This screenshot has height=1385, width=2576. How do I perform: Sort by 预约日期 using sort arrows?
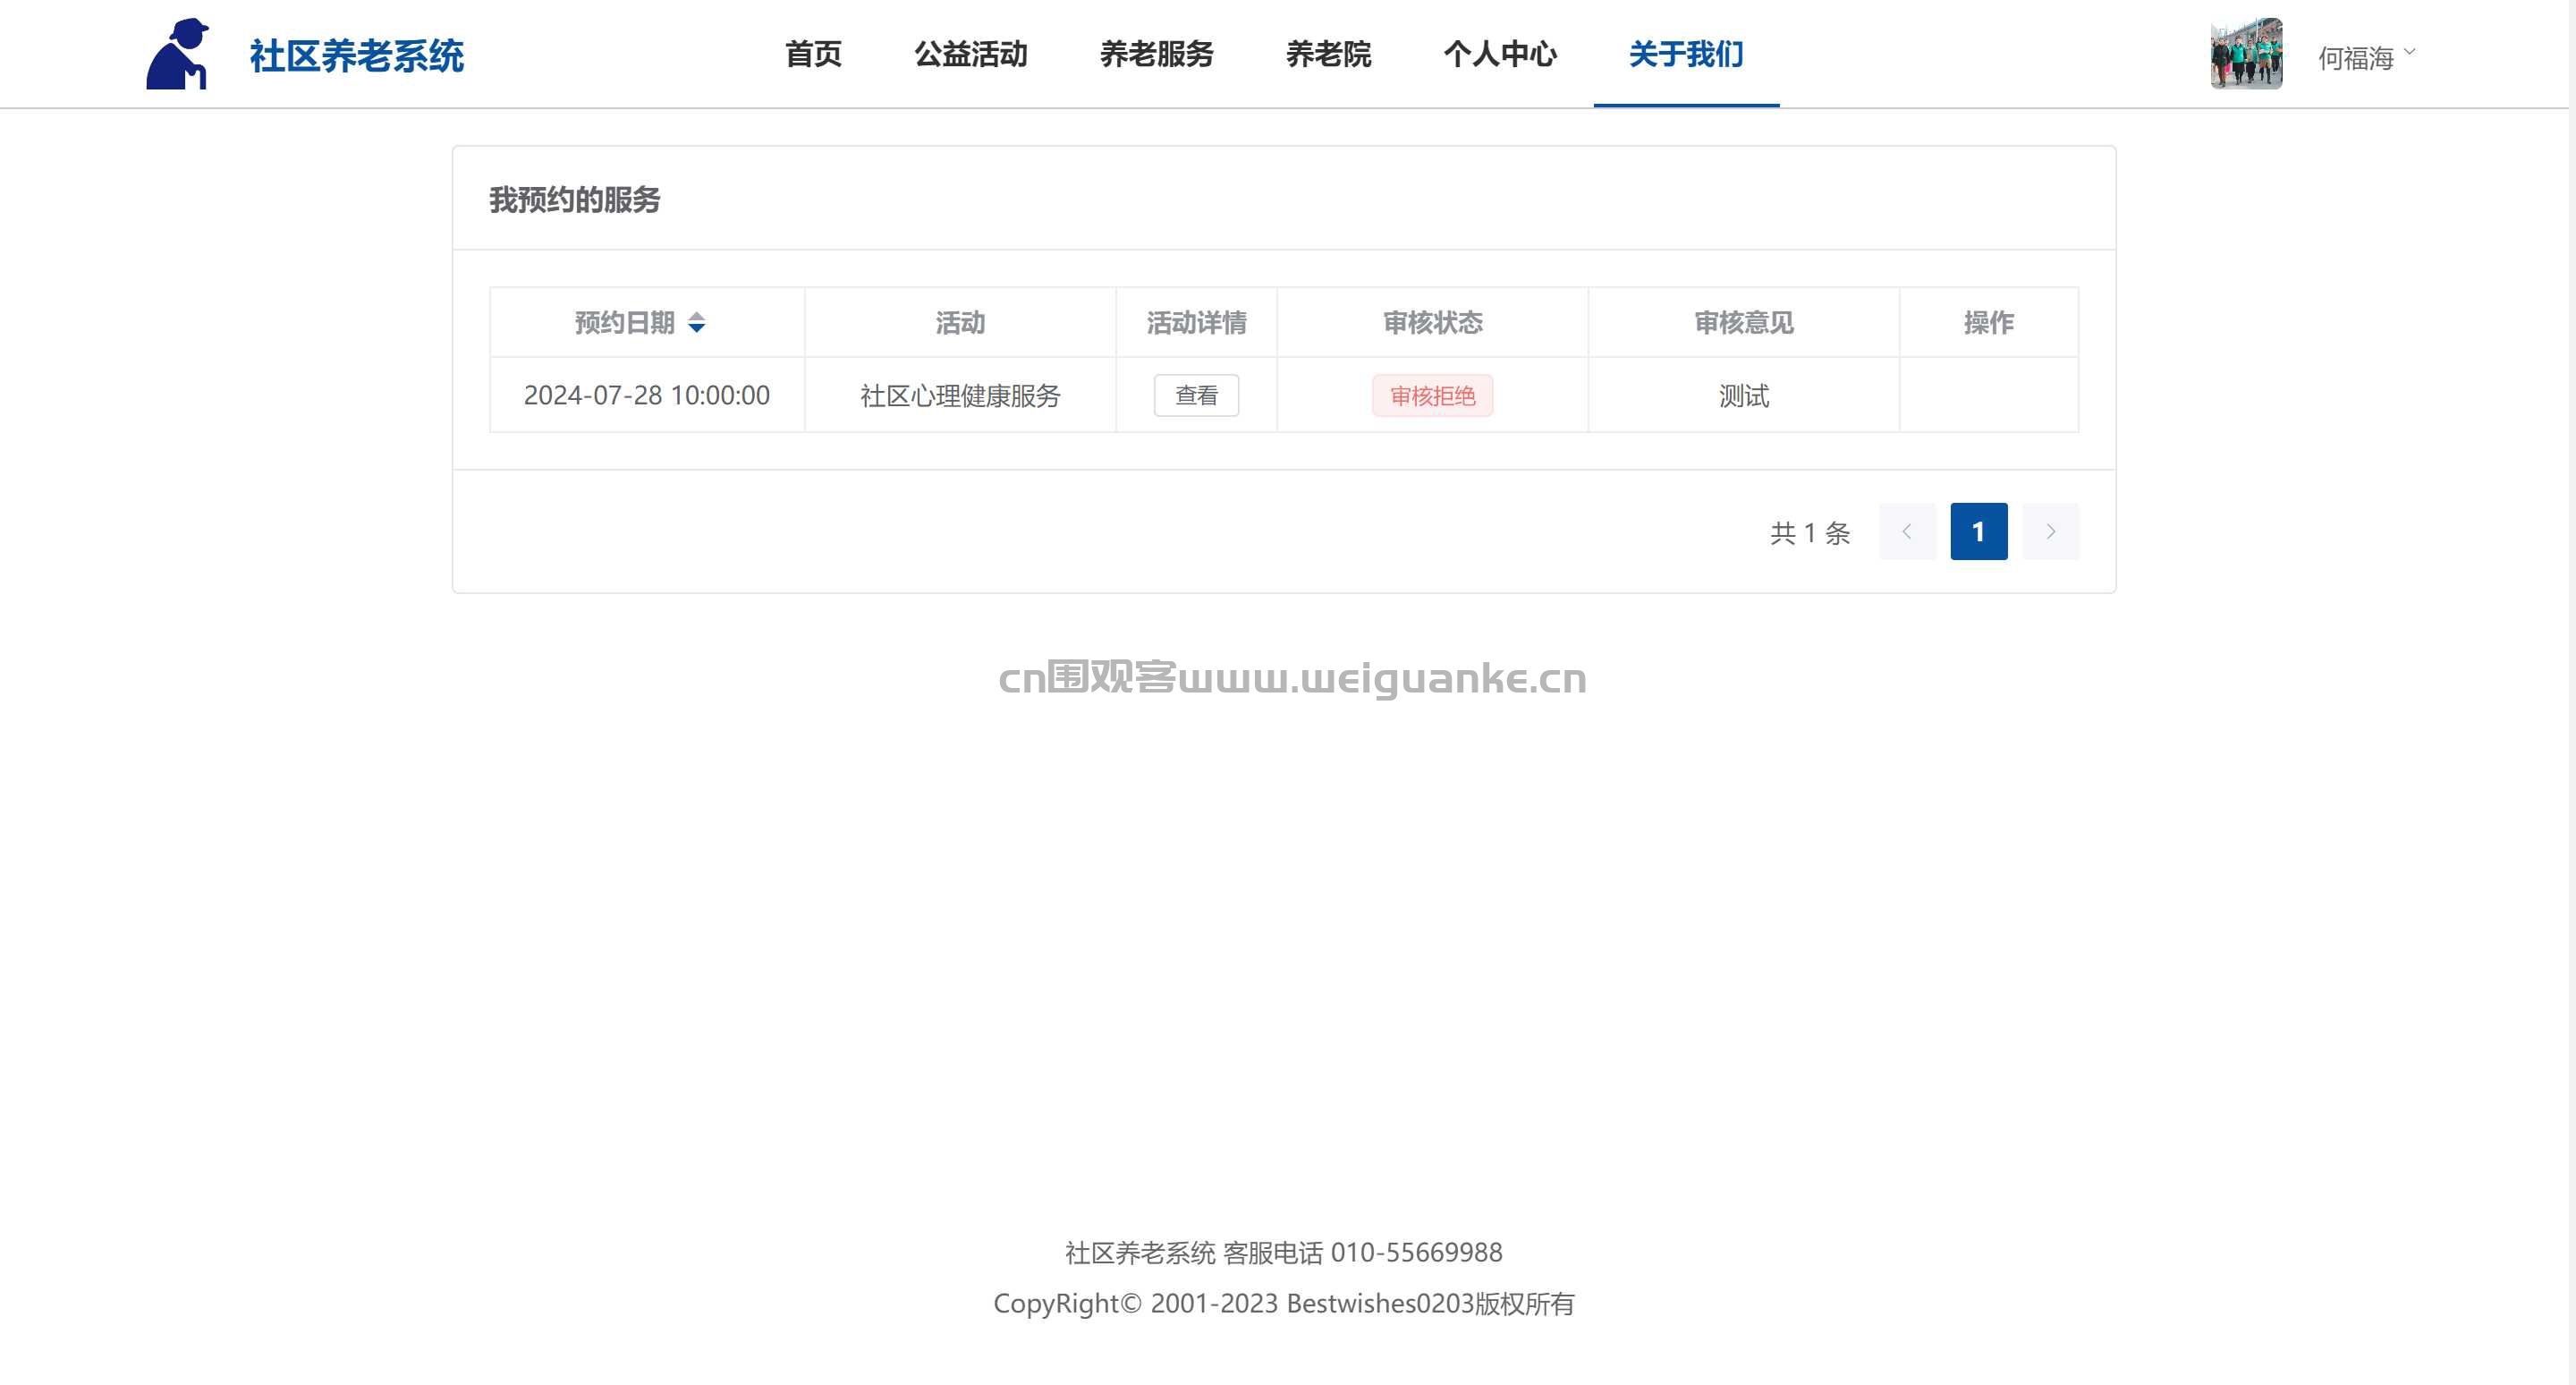point(697,323)
